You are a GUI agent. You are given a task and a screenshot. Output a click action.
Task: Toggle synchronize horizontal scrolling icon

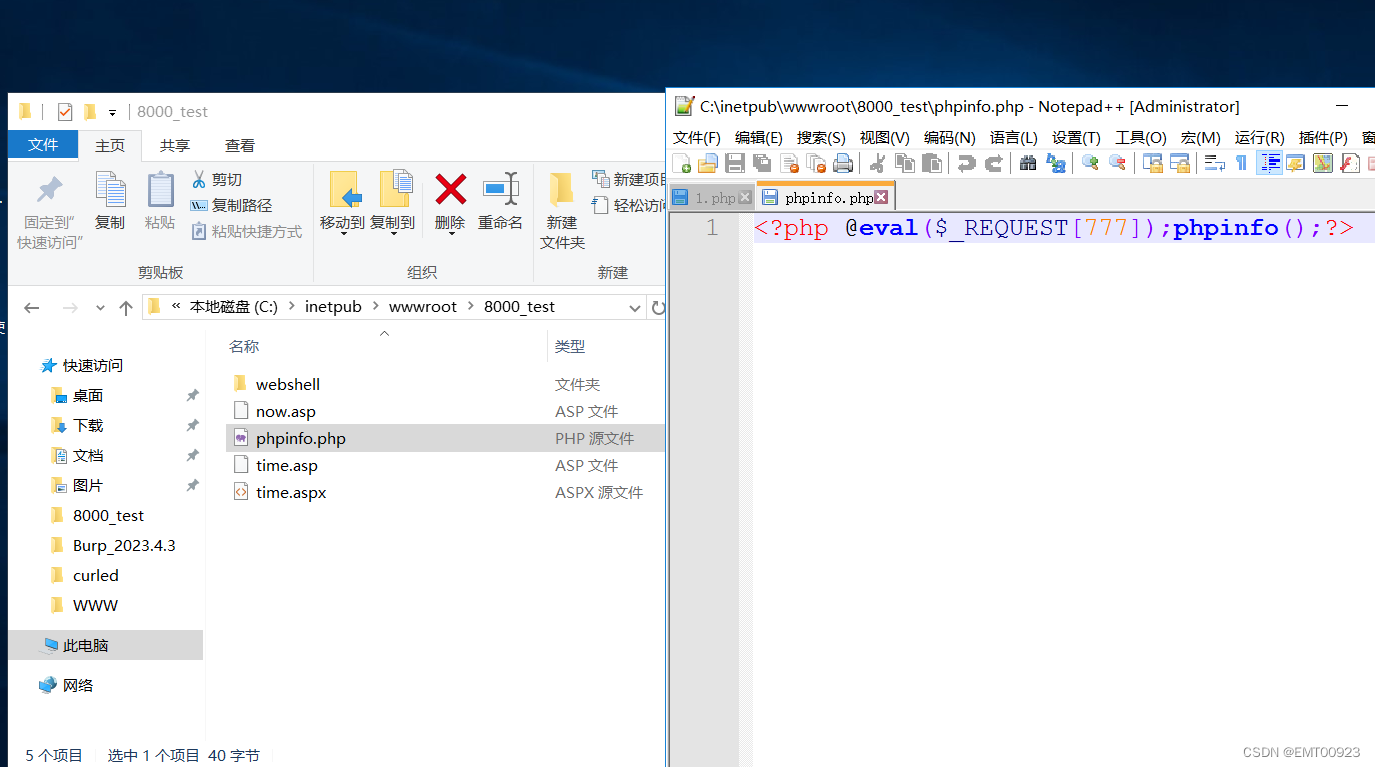tap(1180, 163)
